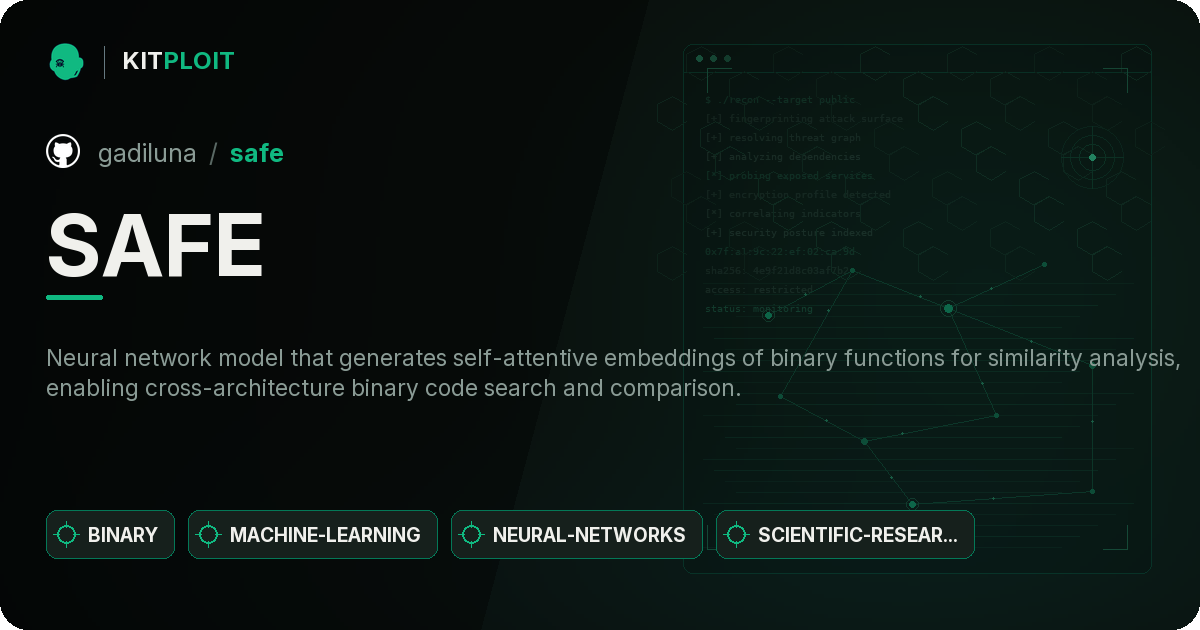Select the NEURAL-NETWORKS topic tag
The height and width of the screenshot is (630, 1200).
pyautogui.click(x=577, y=534)
